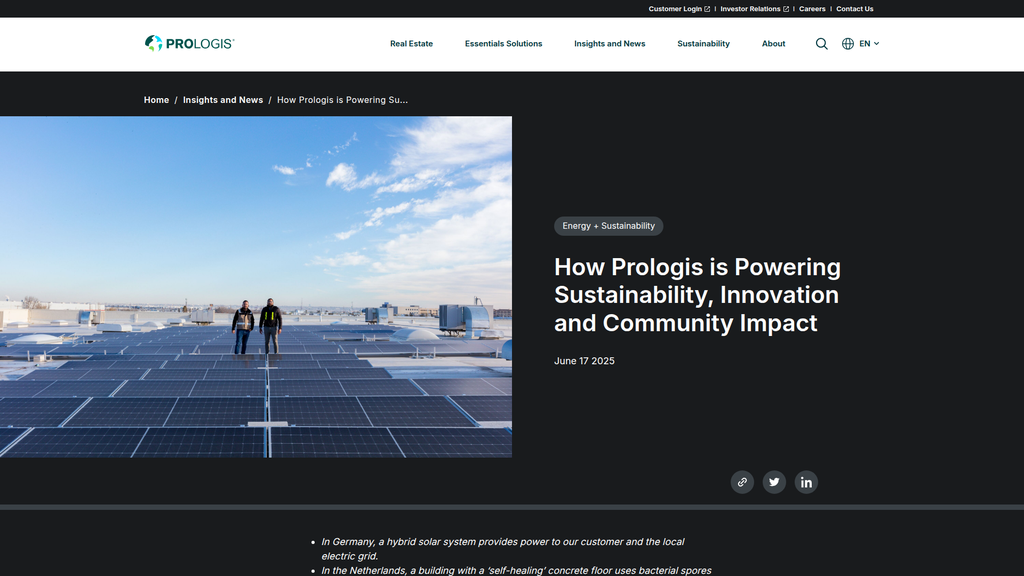Go to Home breadcrumb

tap(156, 100)
